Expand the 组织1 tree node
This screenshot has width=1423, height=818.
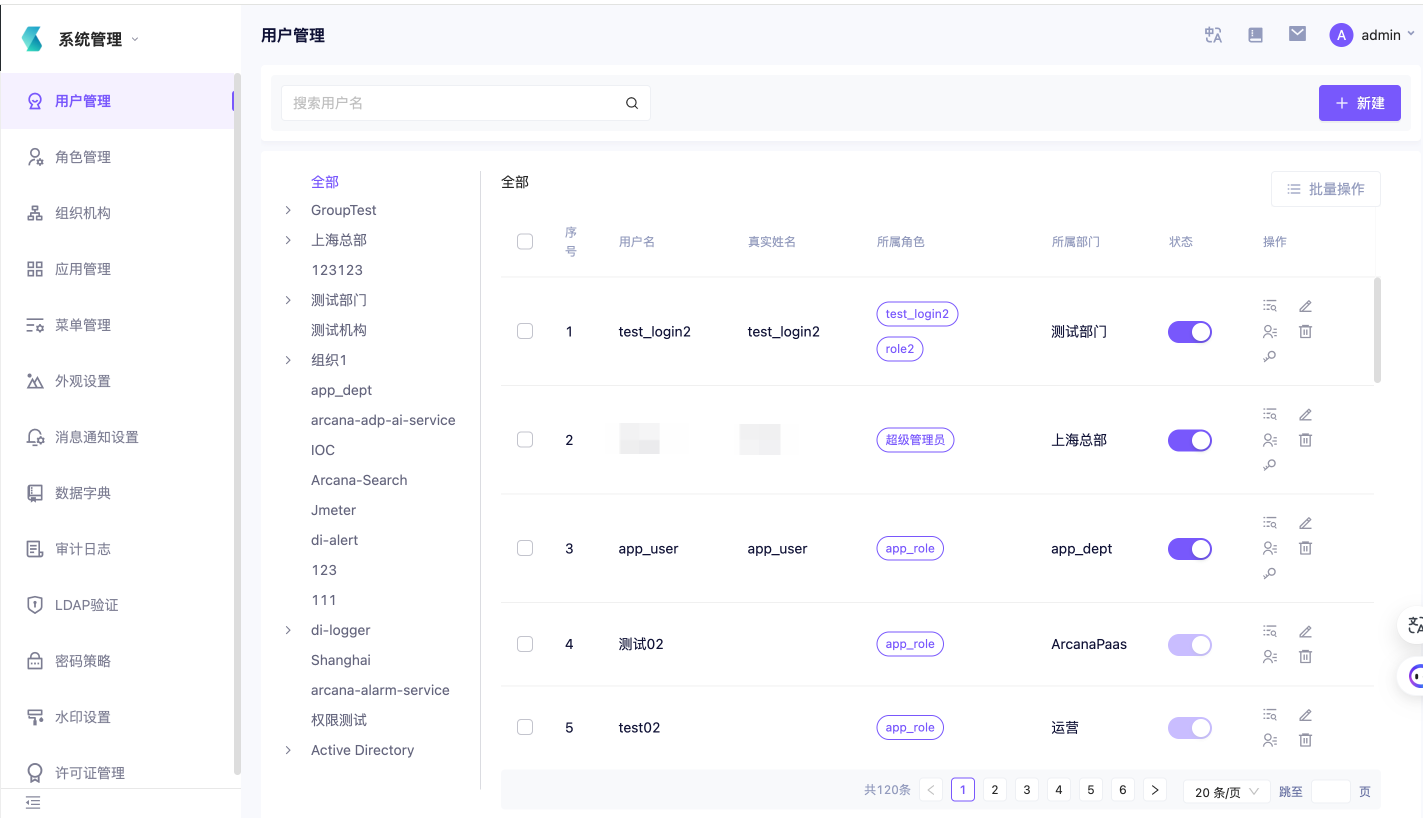pos(288,360)
